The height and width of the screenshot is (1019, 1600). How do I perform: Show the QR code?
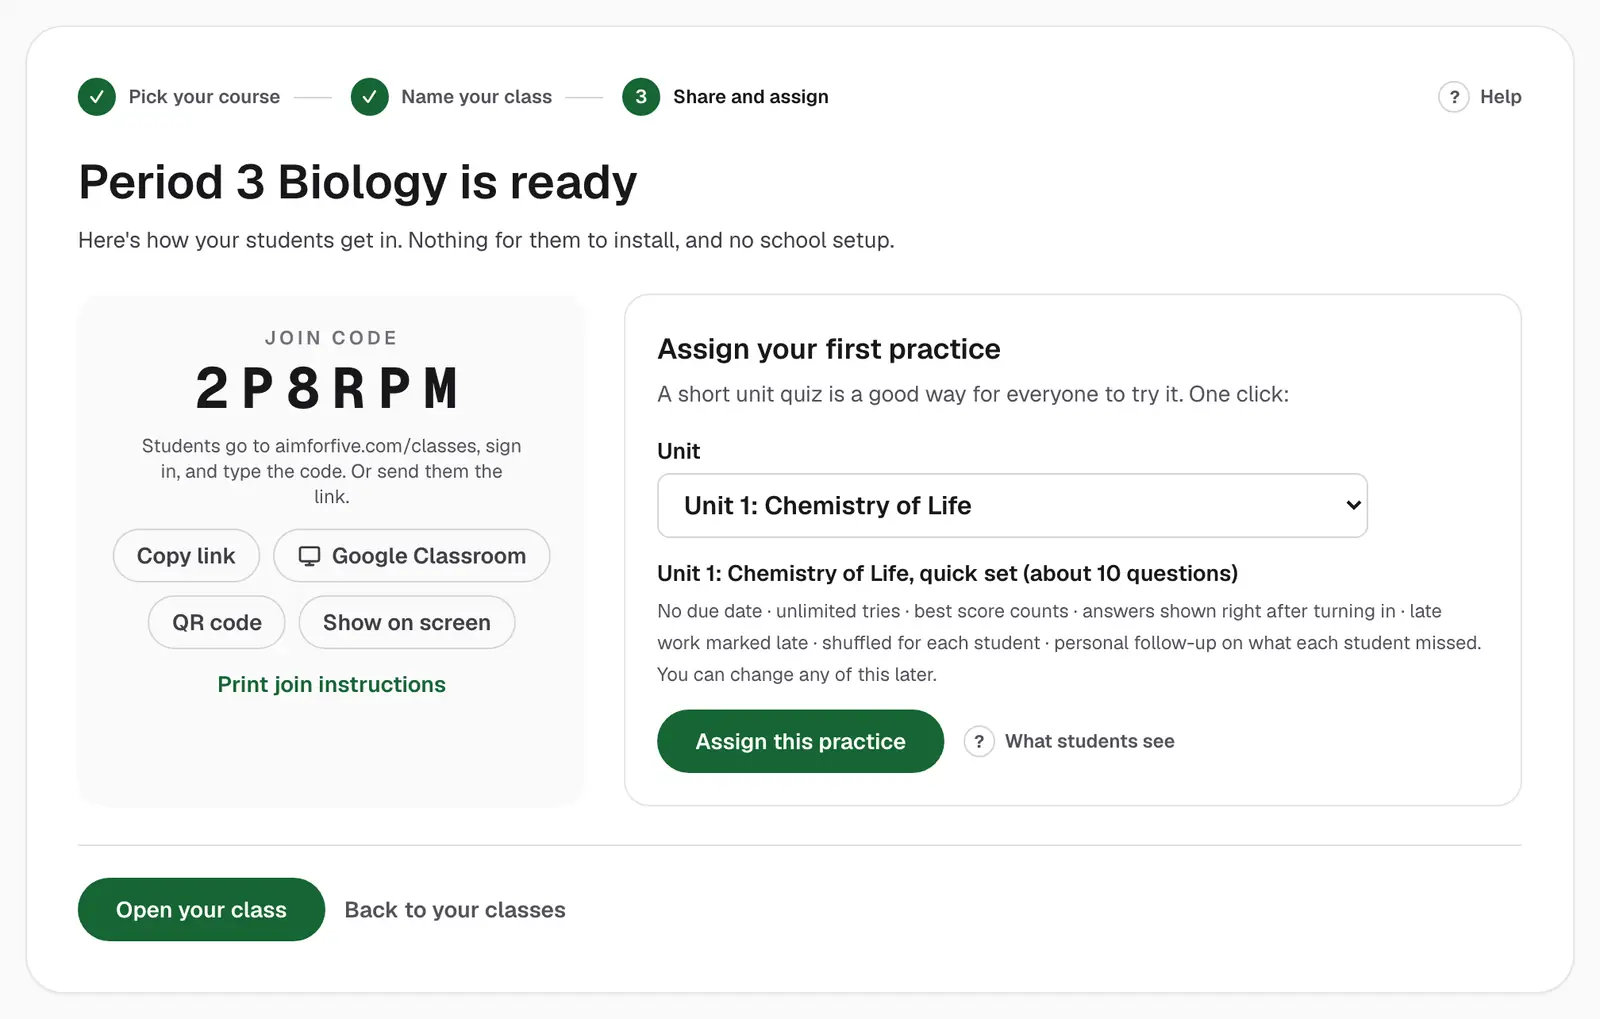click(217, 623)
